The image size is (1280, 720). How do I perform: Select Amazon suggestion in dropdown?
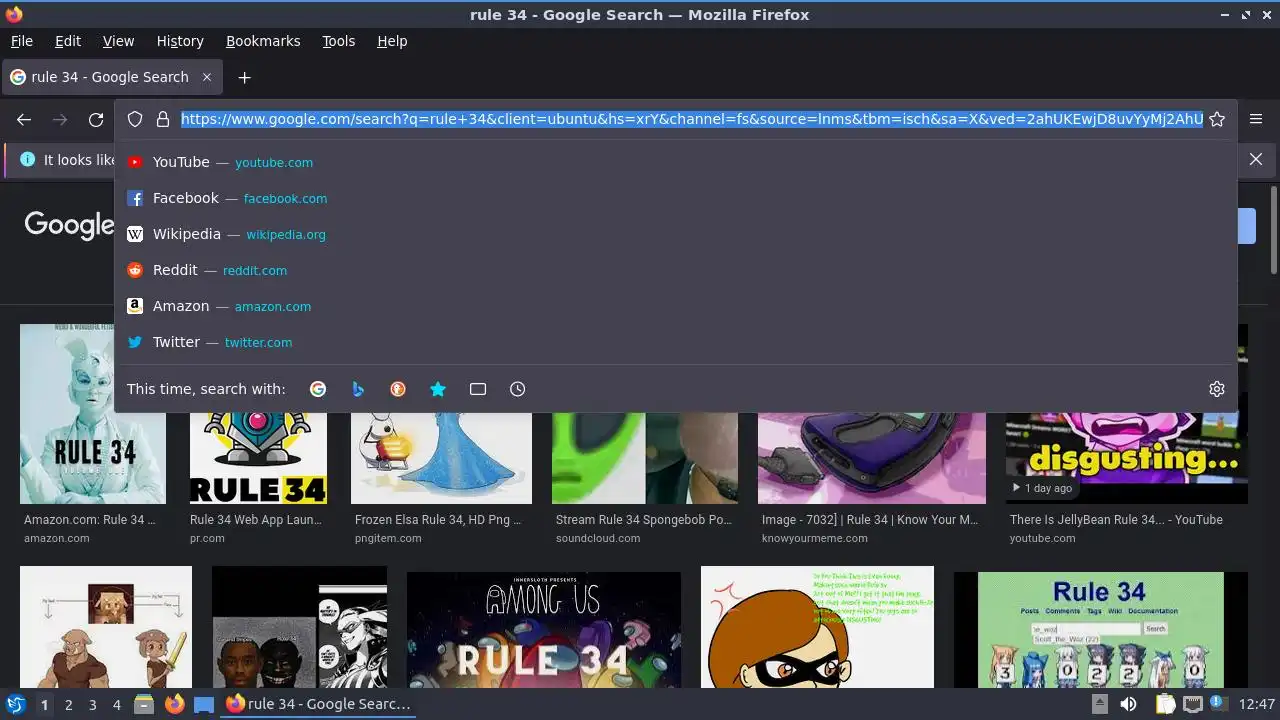point(676,306)
